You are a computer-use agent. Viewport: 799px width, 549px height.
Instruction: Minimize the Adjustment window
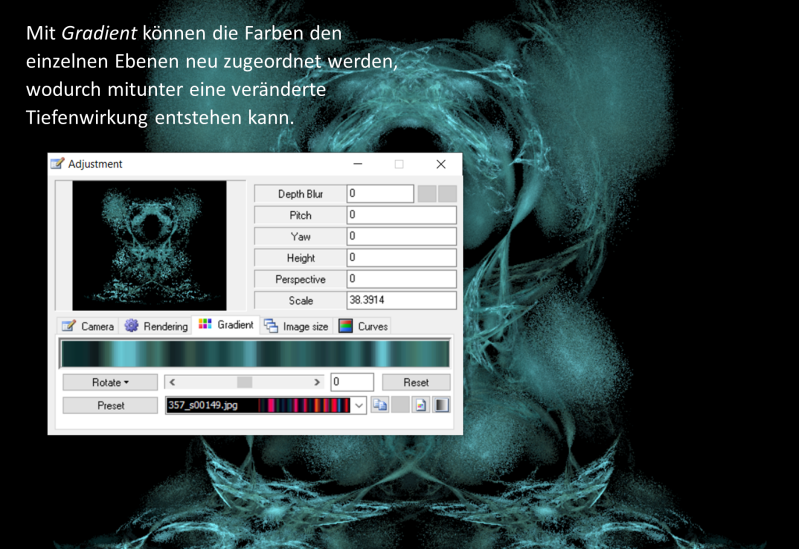click(x=358, y=164)
